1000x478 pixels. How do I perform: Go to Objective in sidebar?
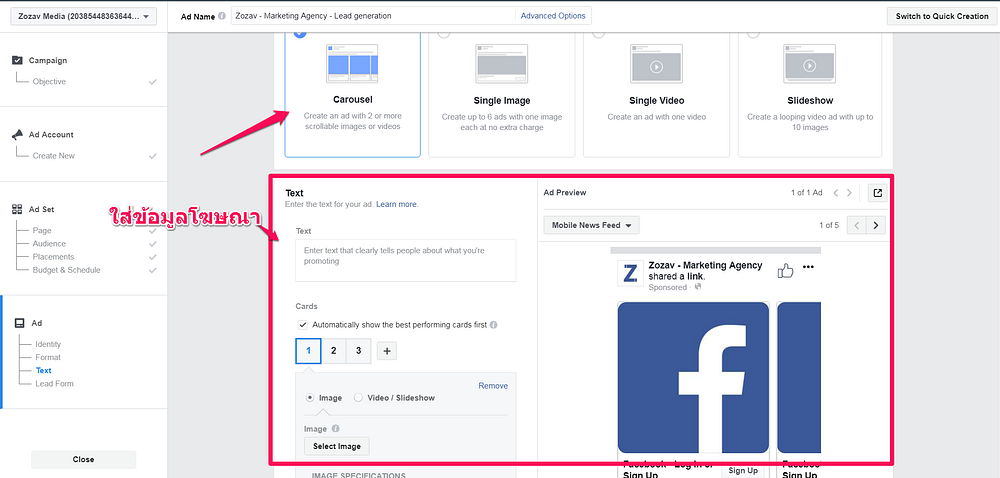49,82
